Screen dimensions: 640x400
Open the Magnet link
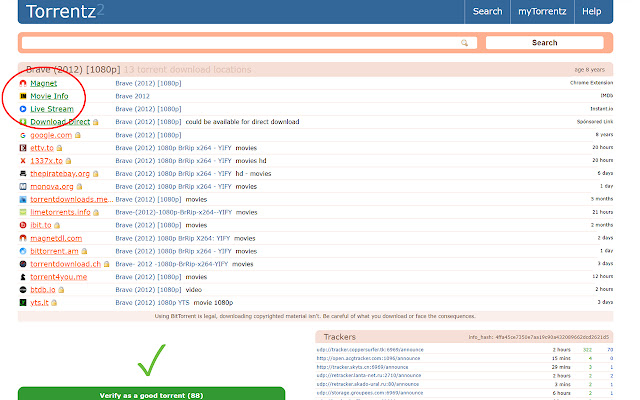pos(44,83)
